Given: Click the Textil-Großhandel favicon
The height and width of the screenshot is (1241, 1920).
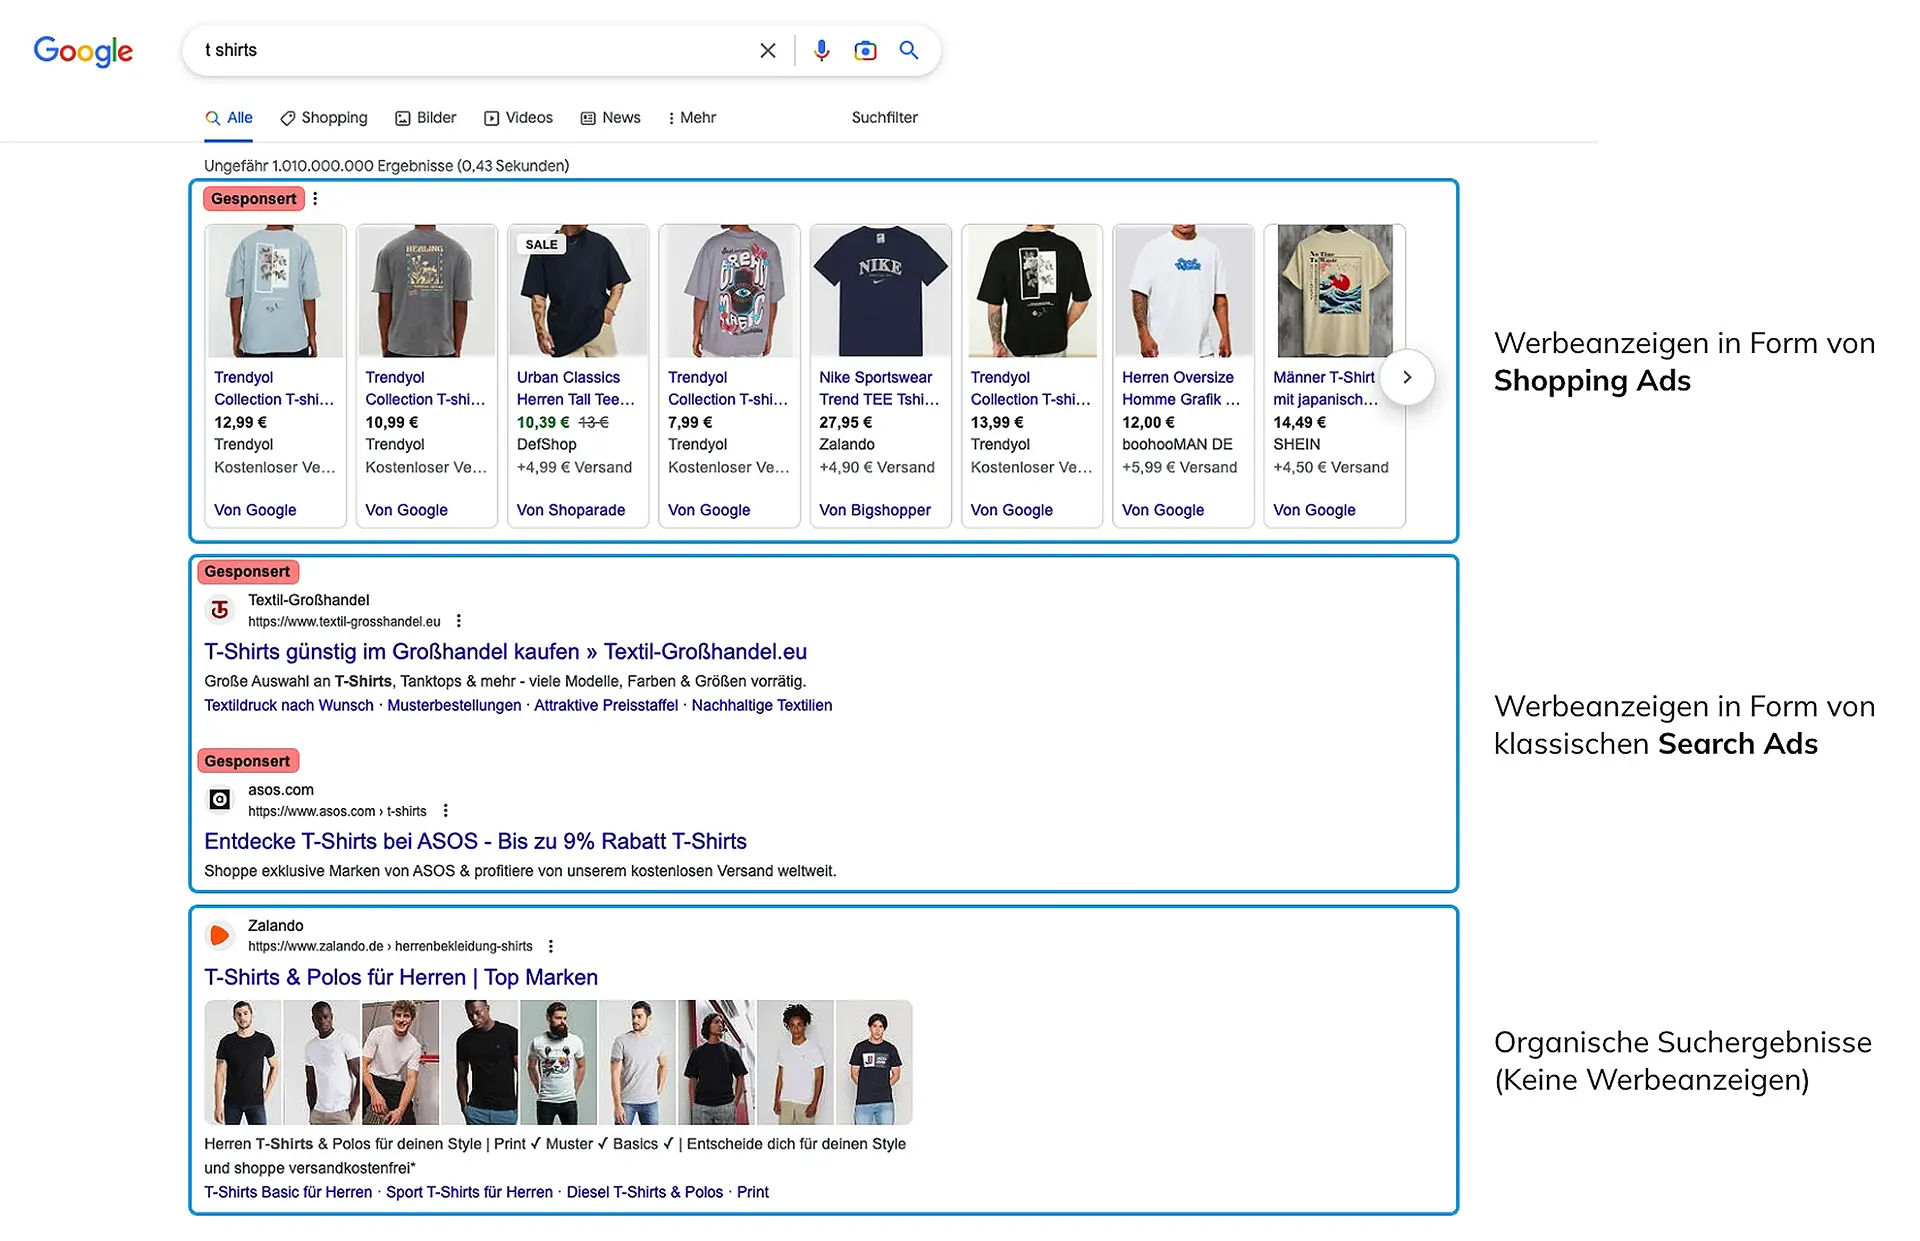Looking at the screenshot, I should (219, 610).
